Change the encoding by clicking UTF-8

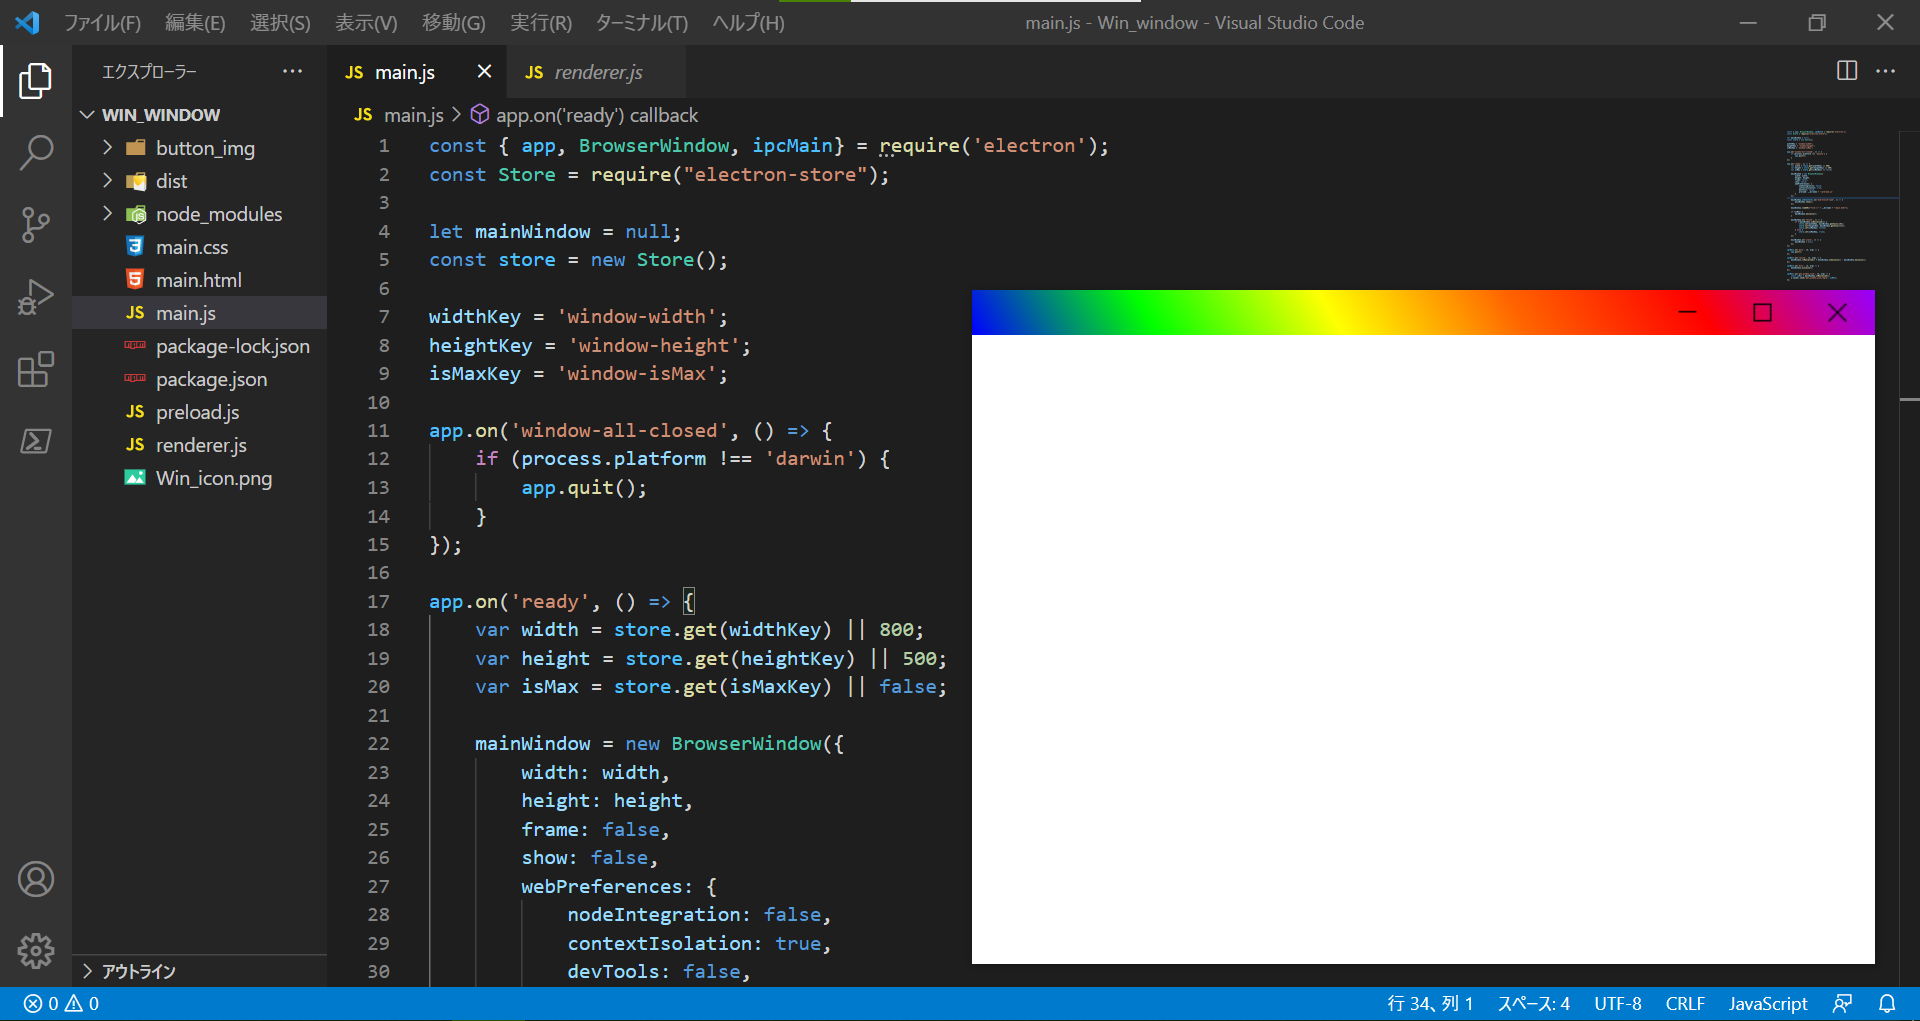[x=1618, y=1003]
